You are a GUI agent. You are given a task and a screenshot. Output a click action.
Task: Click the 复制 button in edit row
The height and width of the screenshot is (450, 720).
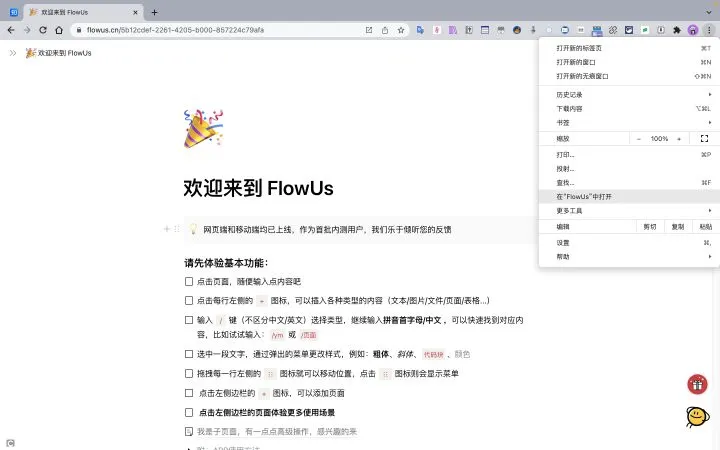point(678,226)
